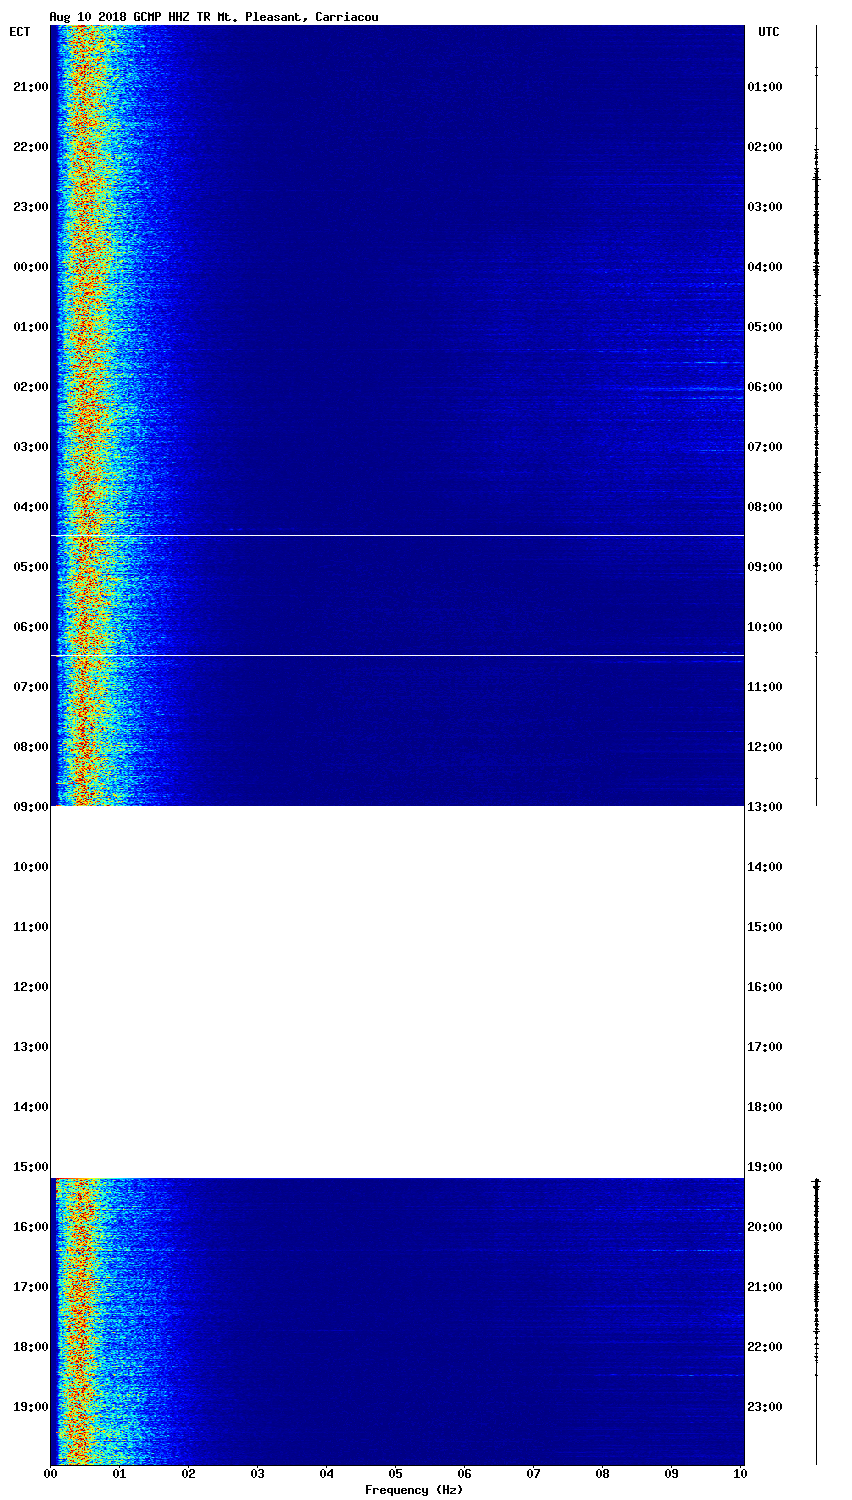Pick the 10:00 tick label on UTC axis
Viewport: 852px width, 1500px height.
pos(765,627)
